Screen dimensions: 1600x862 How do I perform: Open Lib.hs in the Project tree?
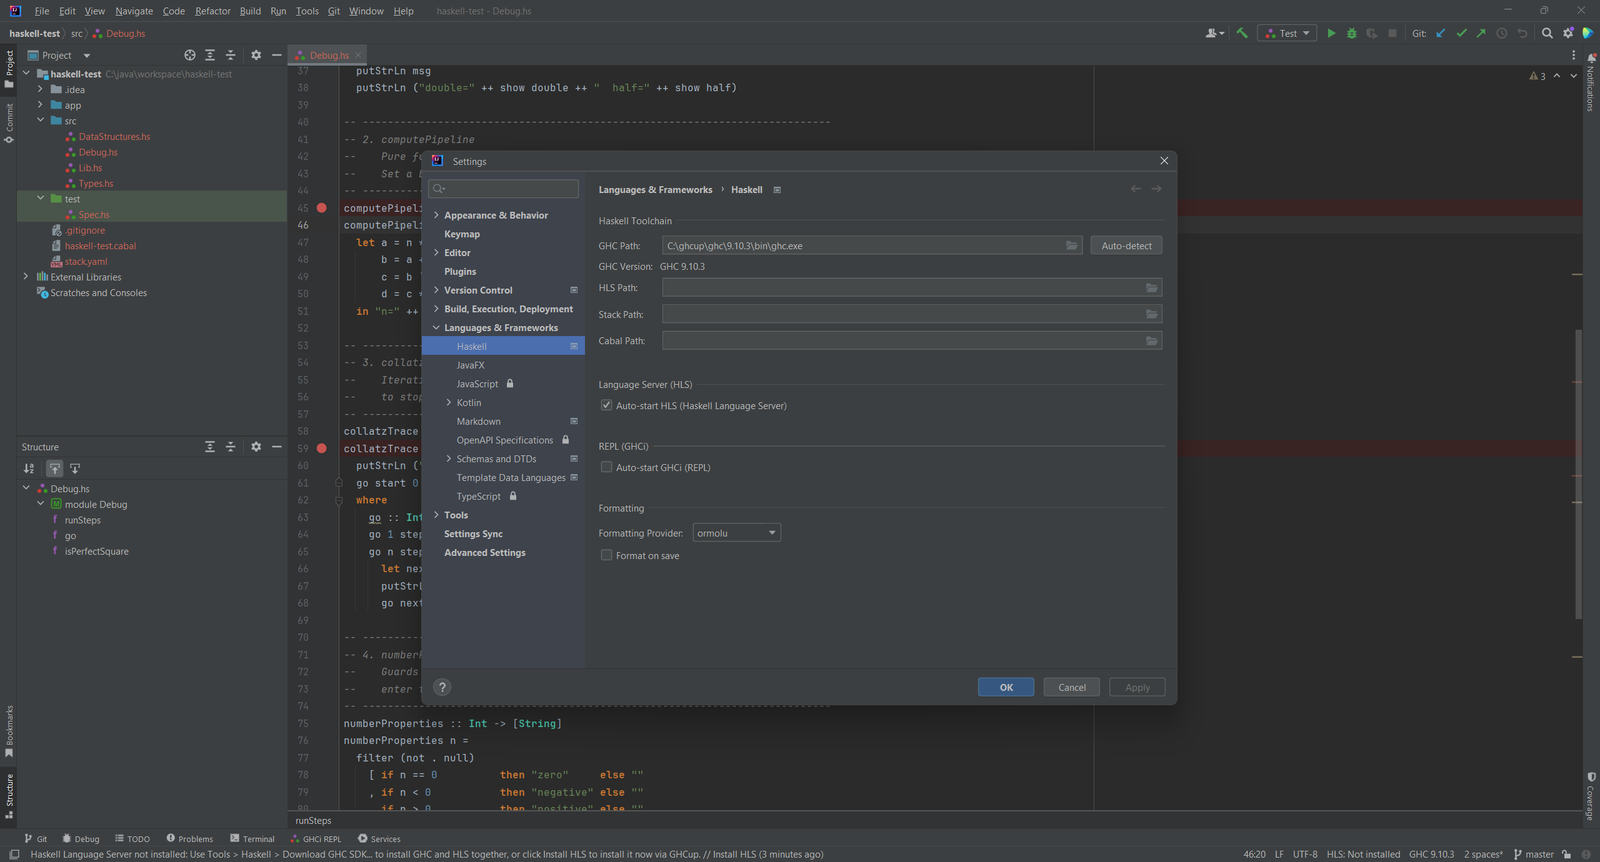point(90,168)
